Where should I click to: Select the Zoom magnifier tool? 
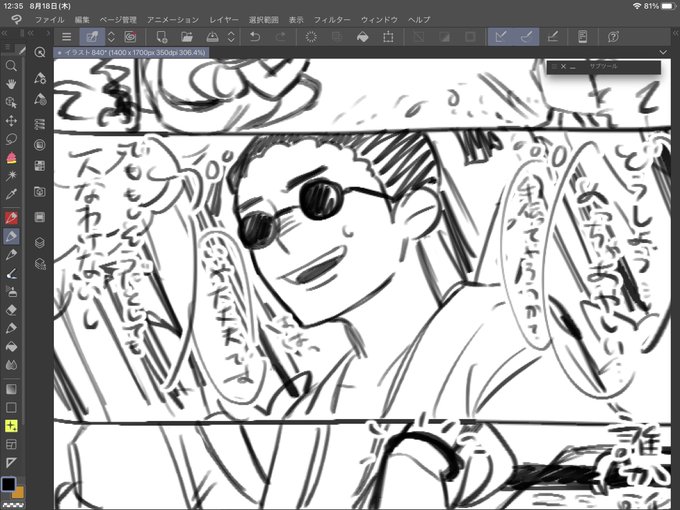11,66
